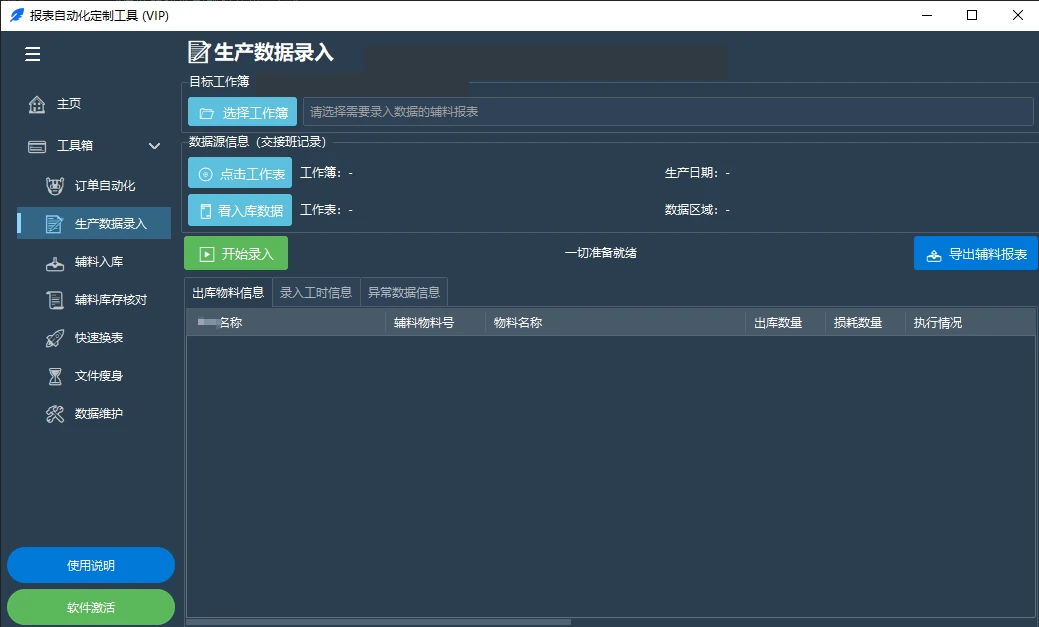Click the 生产数据录入 page title icon
This screenshot has height=627, width=1039.
point(199,52)
